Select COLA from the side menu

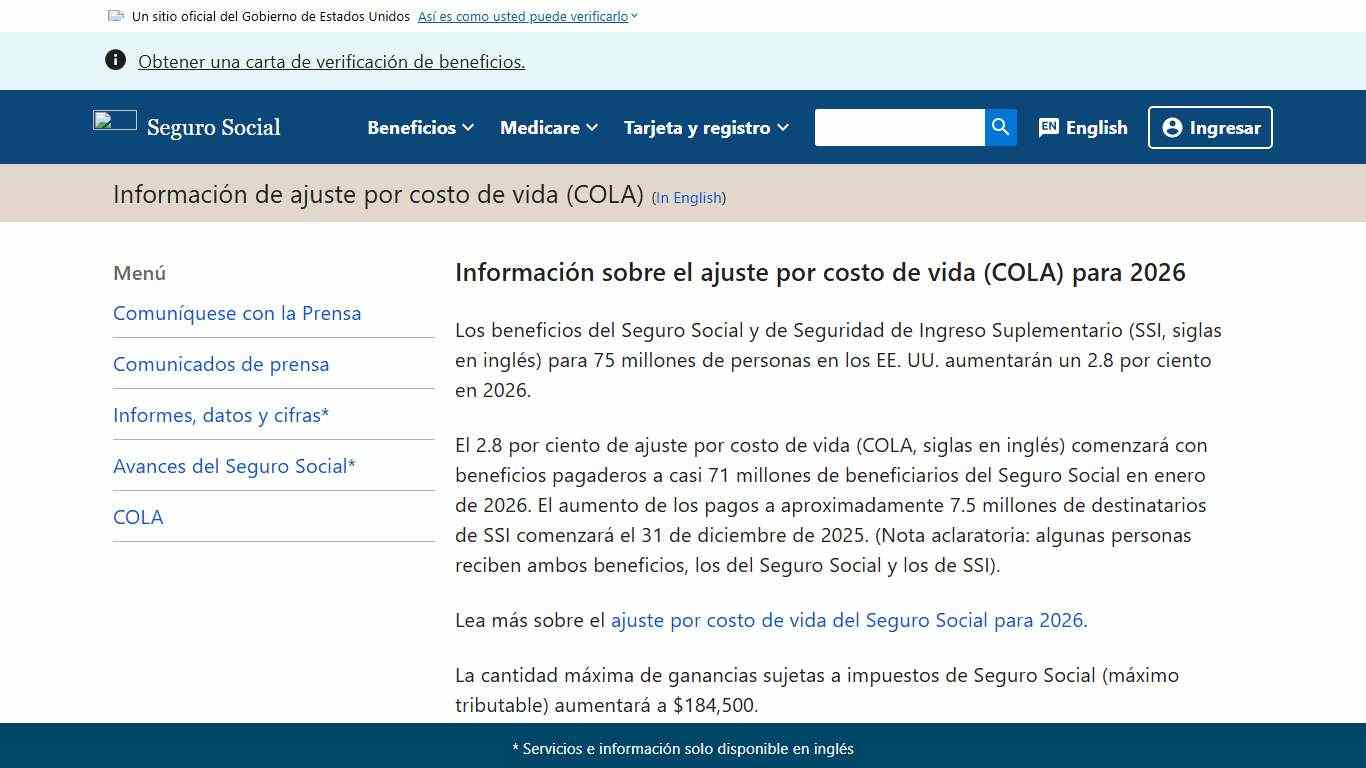click(x=138, y=516)
